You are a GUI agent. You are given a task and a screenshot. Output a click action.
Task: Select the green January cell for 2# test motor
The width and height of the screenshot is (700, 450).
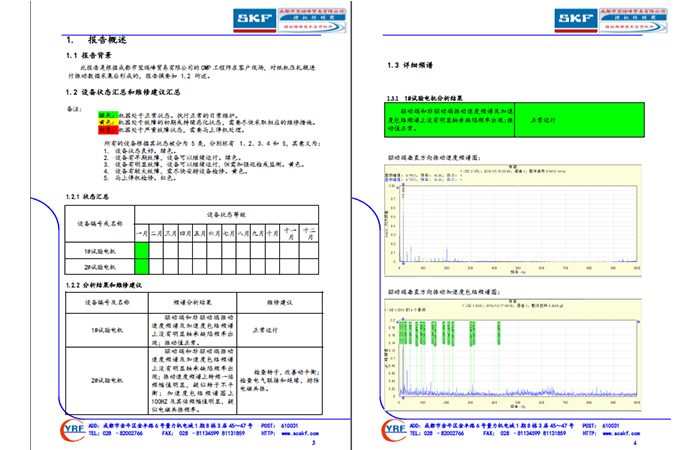point(141,266)
